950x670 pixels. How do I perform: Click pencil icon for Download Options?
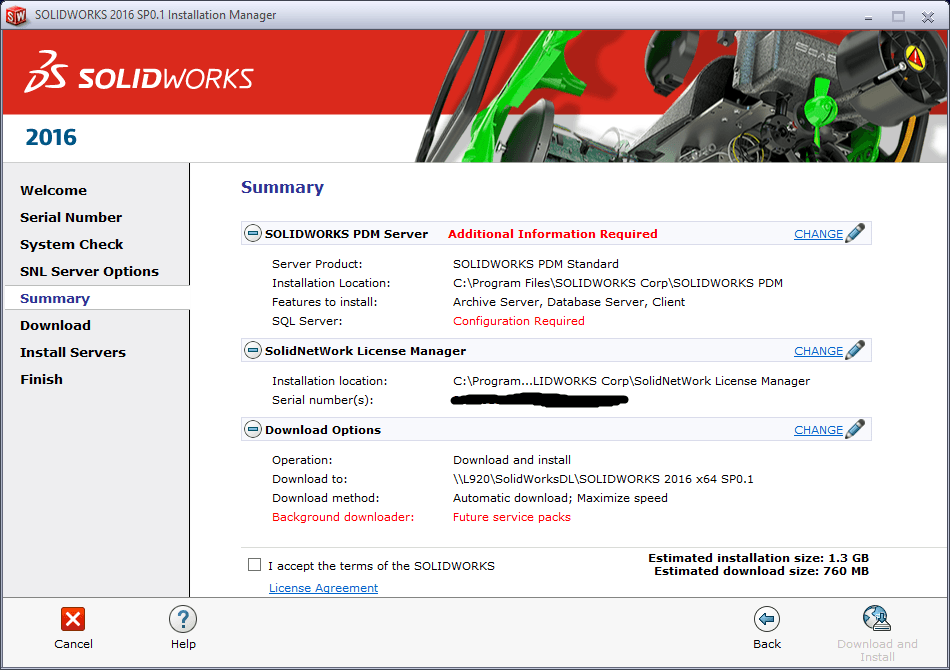pos(855,430)
